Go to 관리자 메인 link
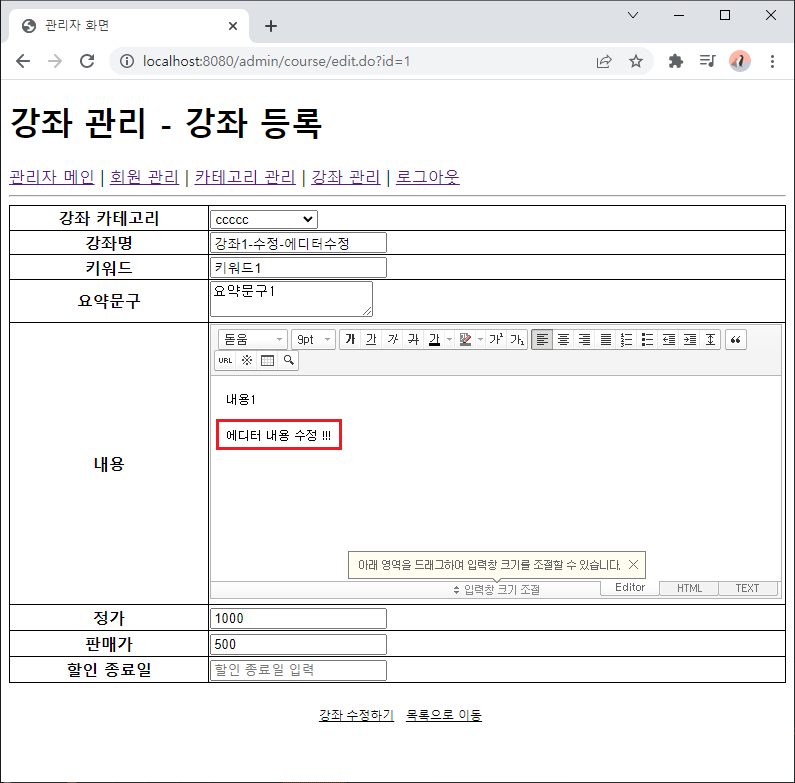Screen dimensions: 795x783 (52, 177)
